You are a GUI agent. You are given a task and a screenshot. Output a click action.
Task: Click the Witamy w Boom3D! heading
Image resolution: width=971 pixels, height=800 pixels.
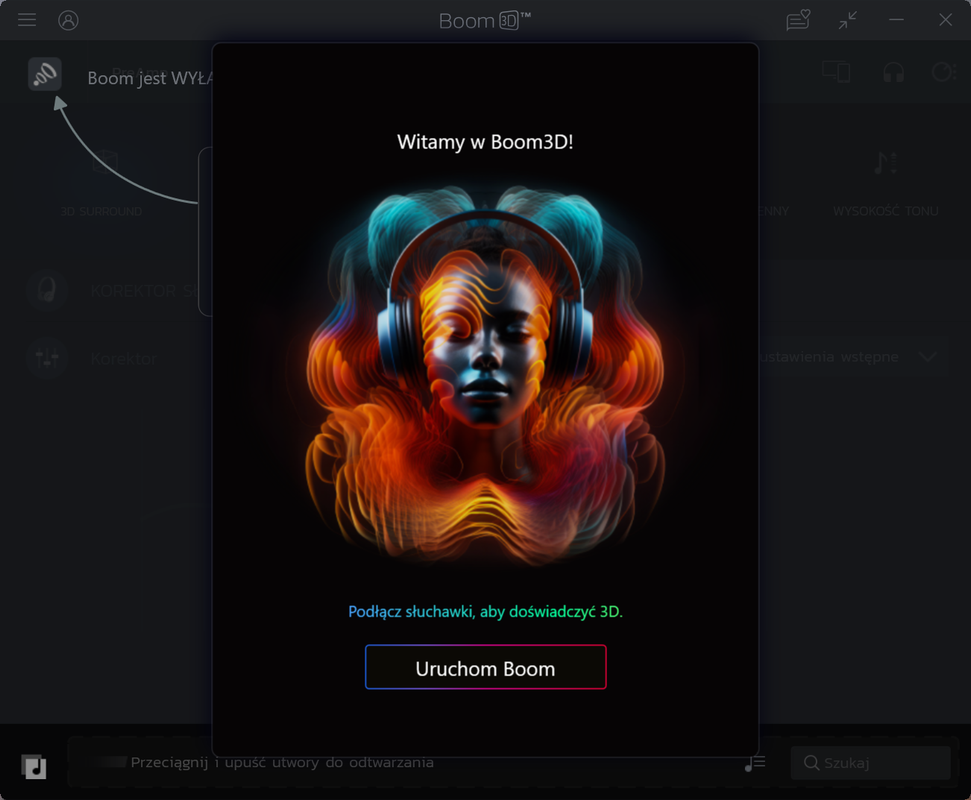[486, 142]
